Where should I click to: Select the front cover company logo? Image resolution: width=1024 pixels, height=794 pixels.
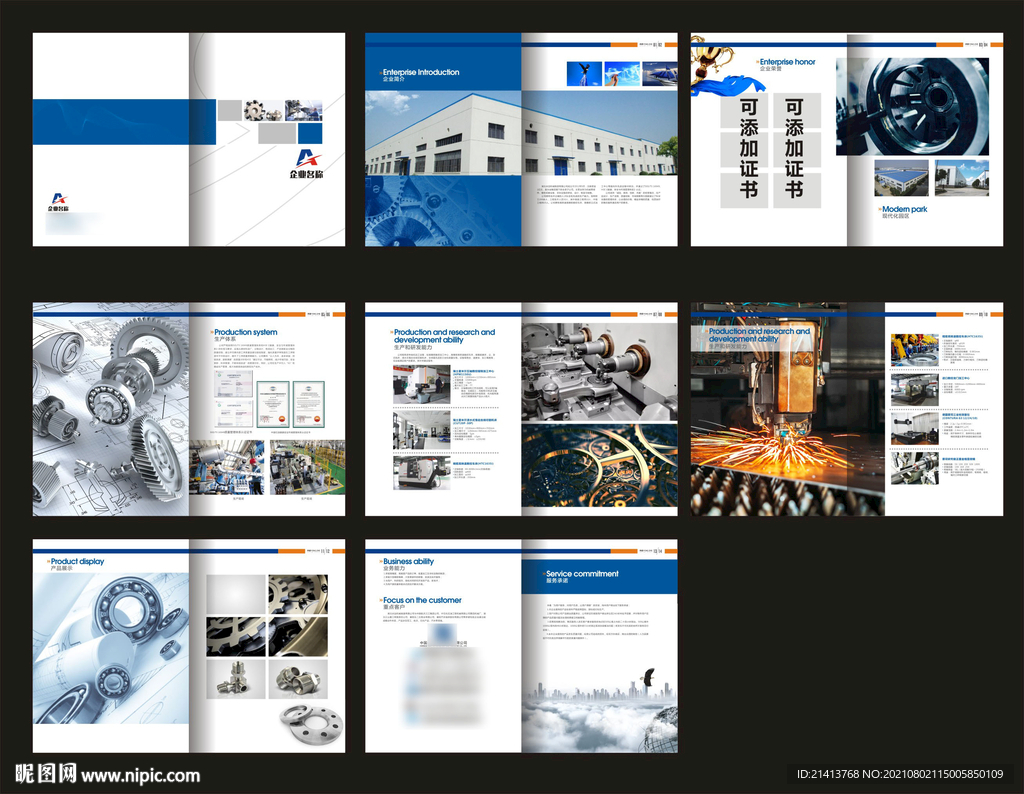[x=306, y=164]
